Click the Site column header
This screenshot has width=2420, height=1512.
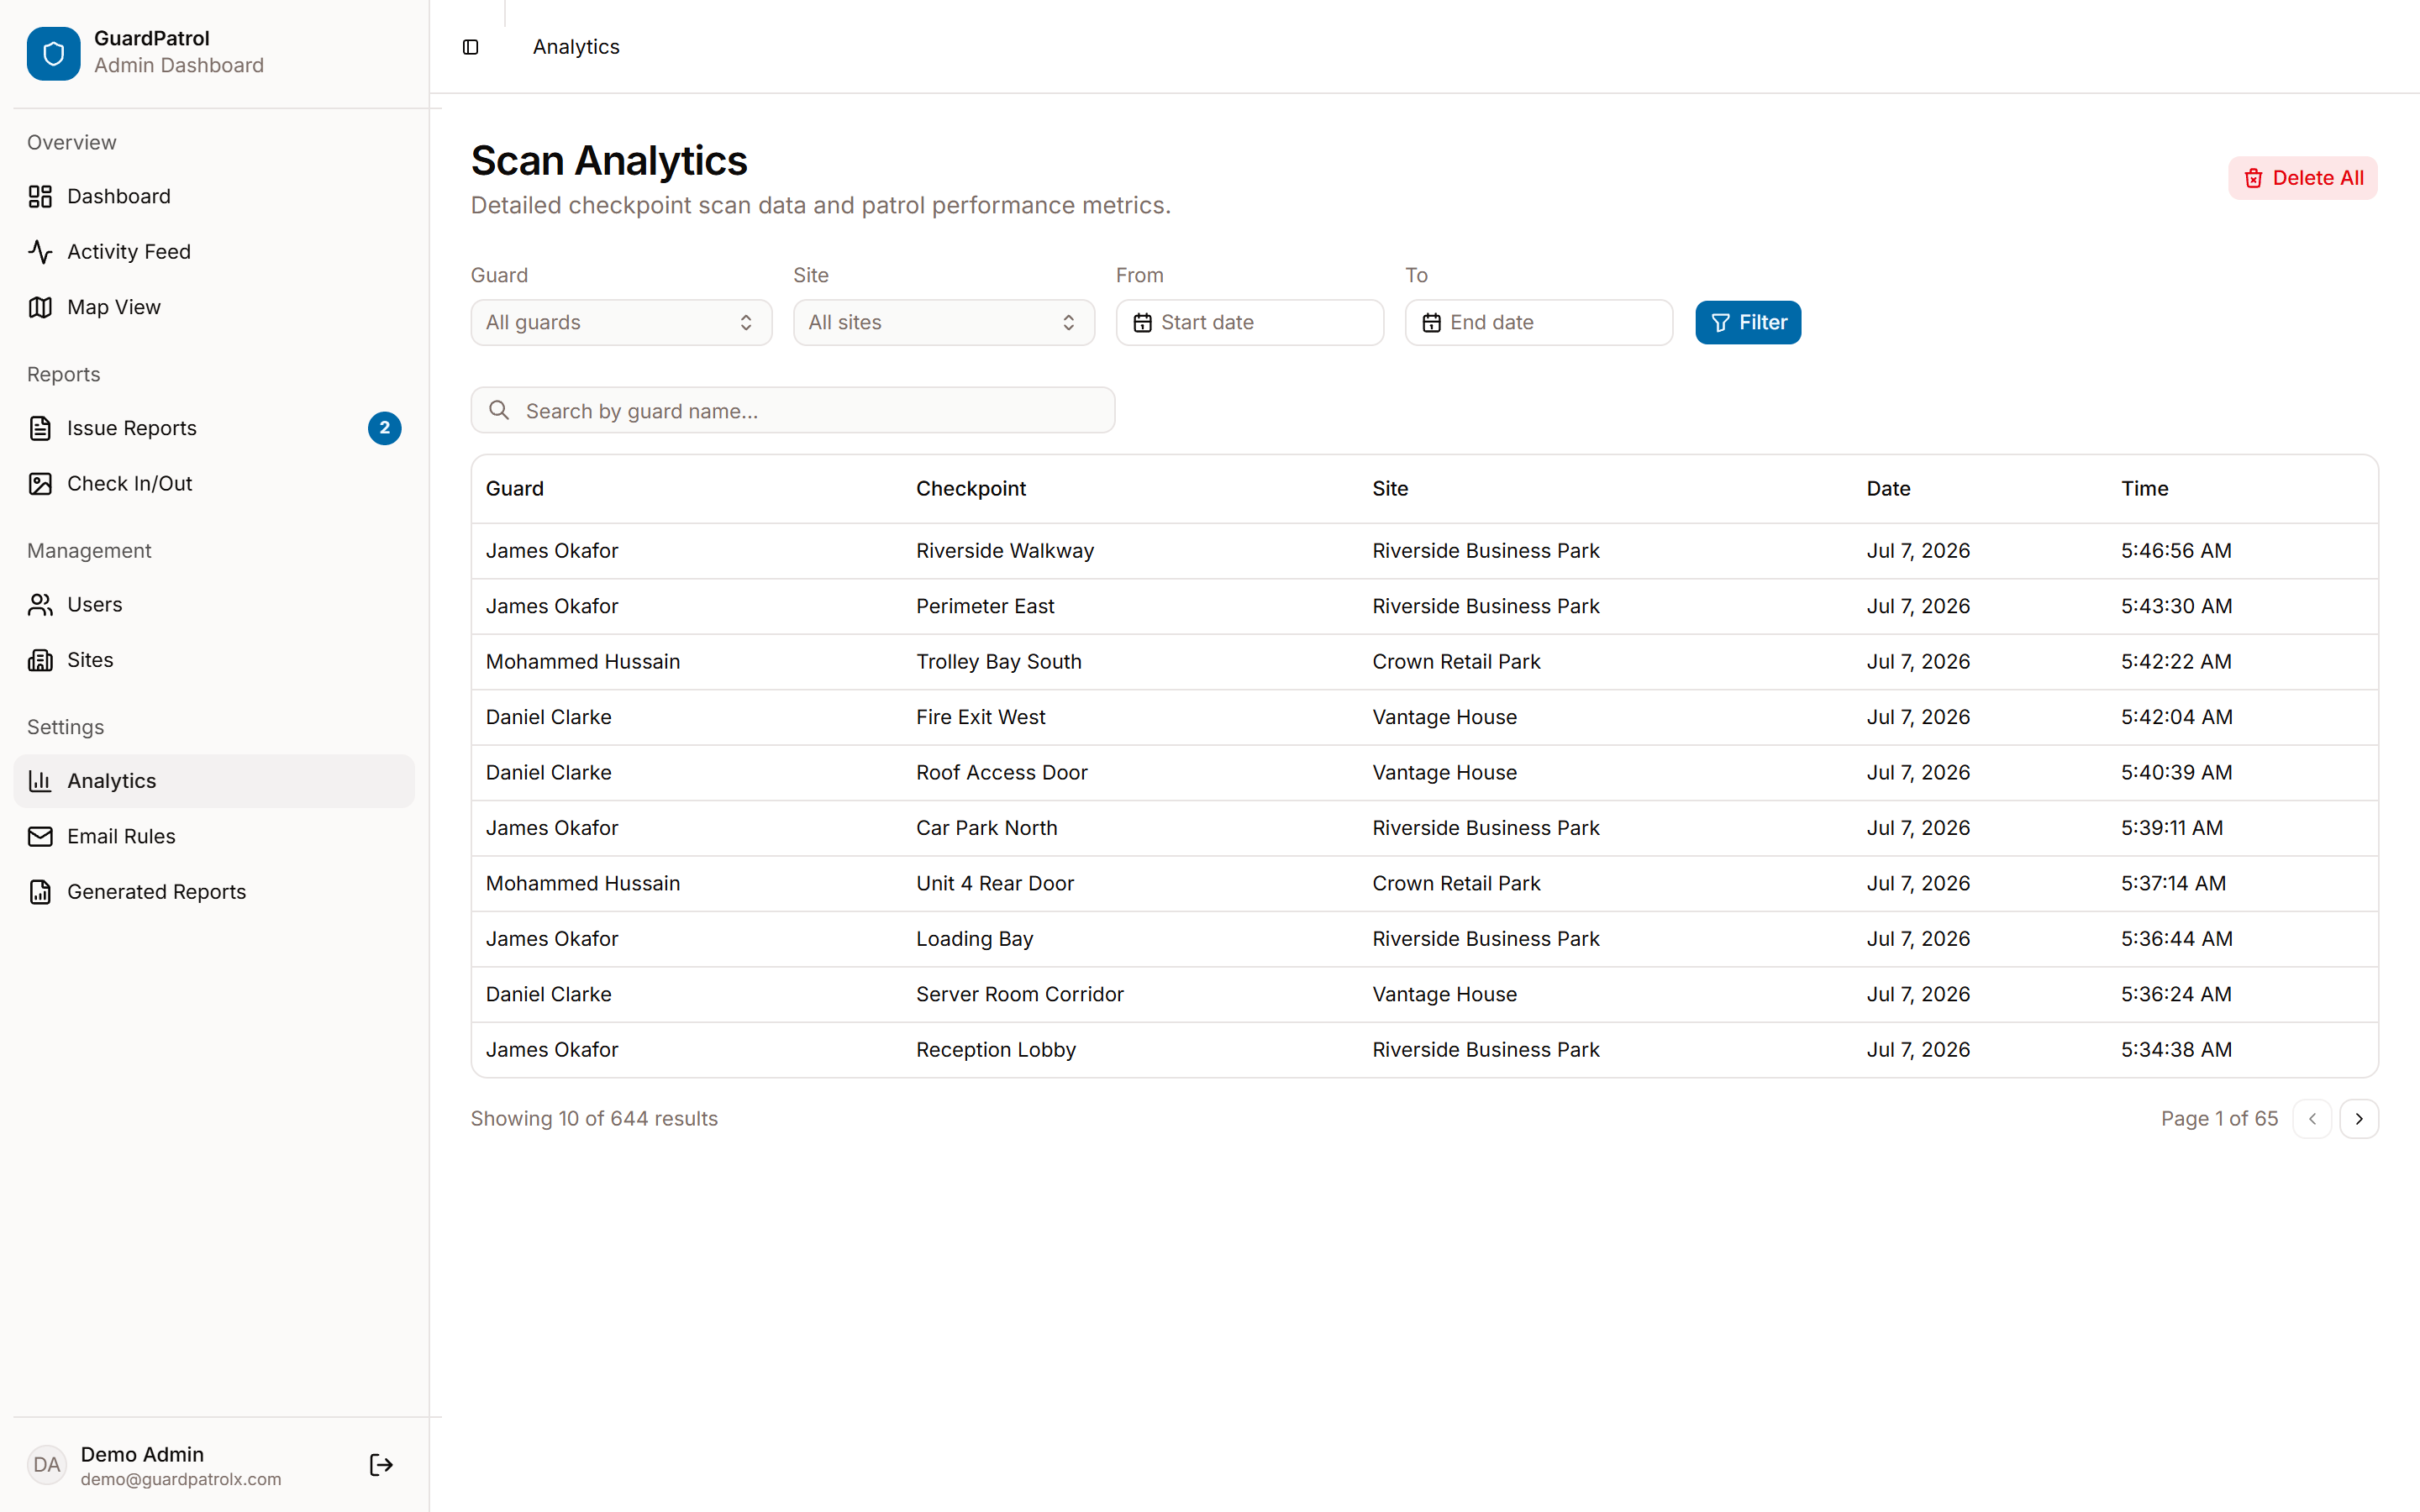pyautogui.click(x=1390, y=489)
